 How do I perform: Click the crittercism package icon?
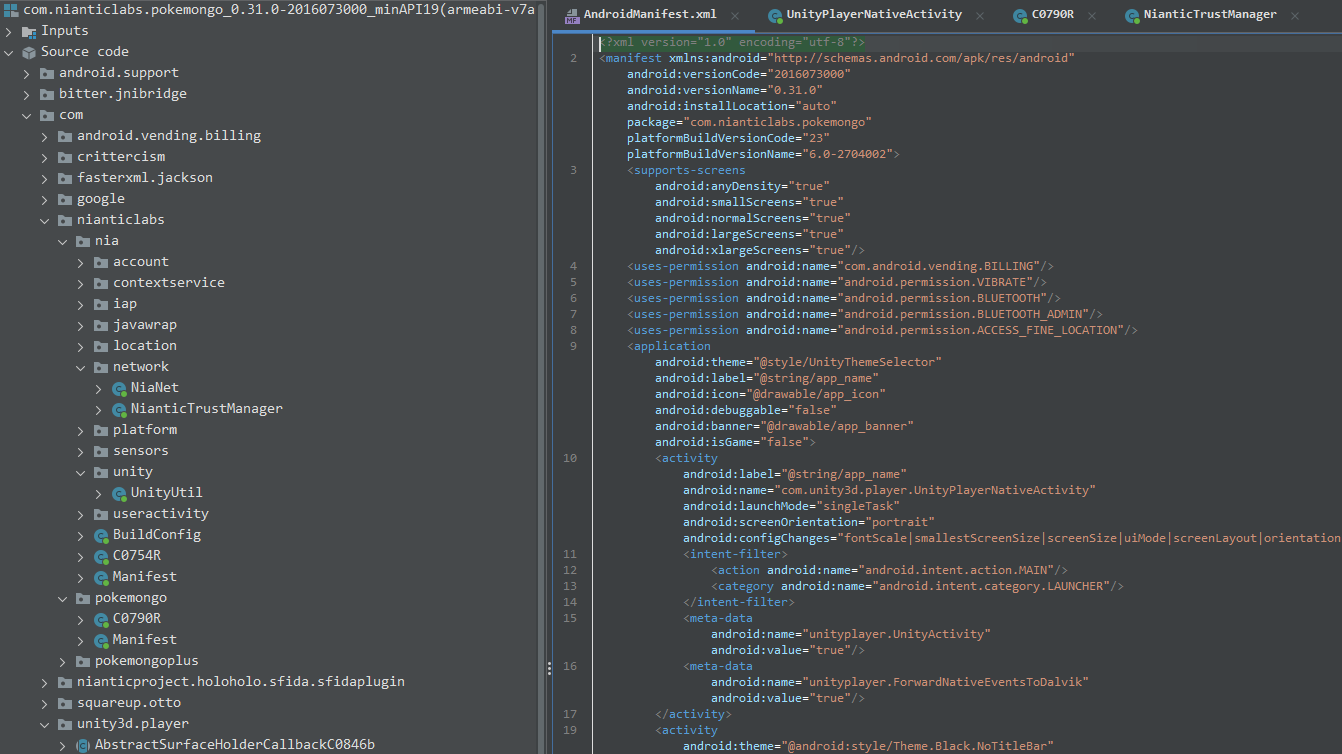(x=65, y=157)
